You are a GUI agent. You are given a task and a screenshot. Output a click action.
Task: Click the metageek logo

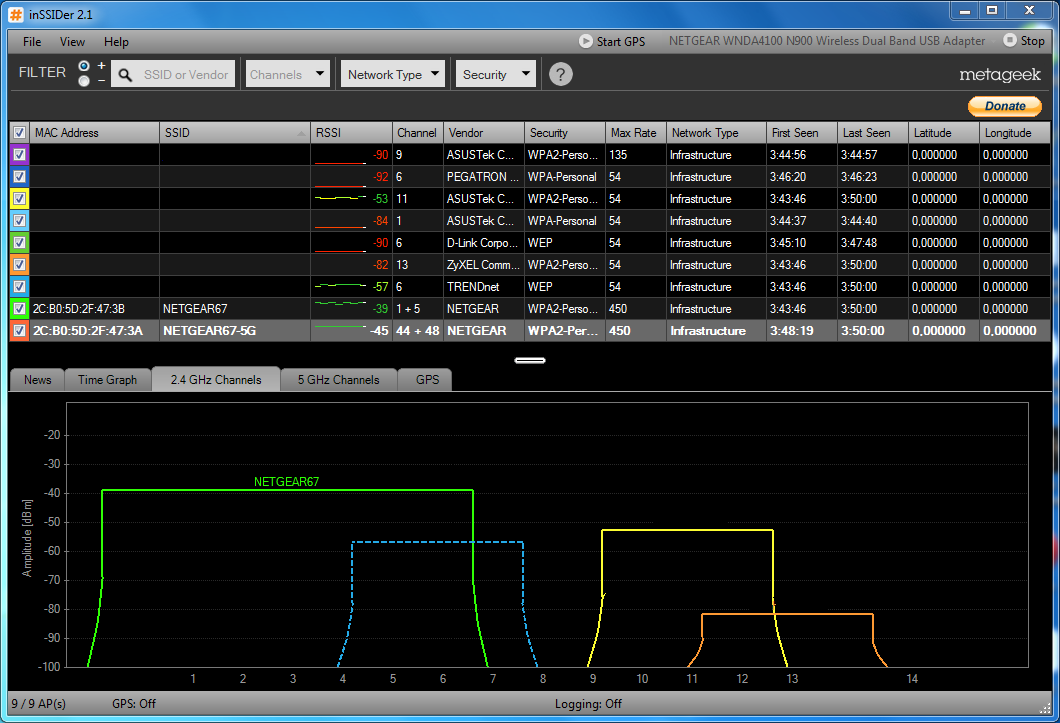point(1000,74)
